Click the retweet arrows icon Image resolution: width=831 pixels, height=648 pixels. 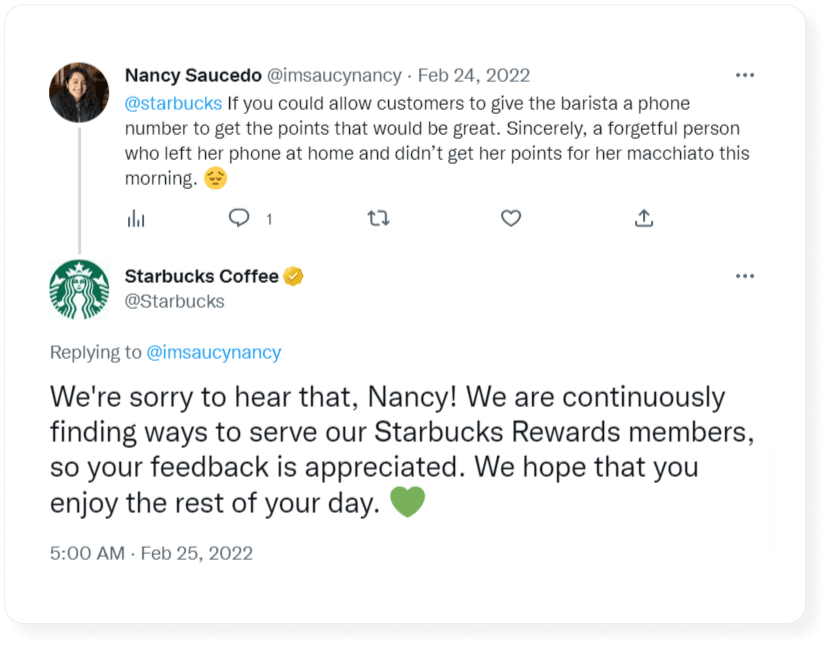[x=378, y=218]
